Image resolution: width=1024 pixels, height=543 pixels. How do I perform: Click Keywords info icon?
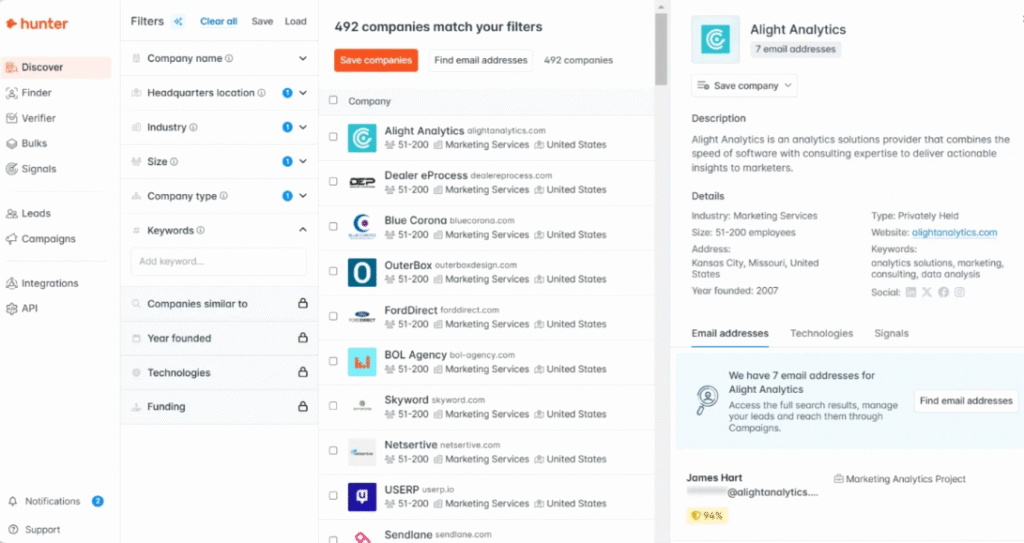pos(200,230)
